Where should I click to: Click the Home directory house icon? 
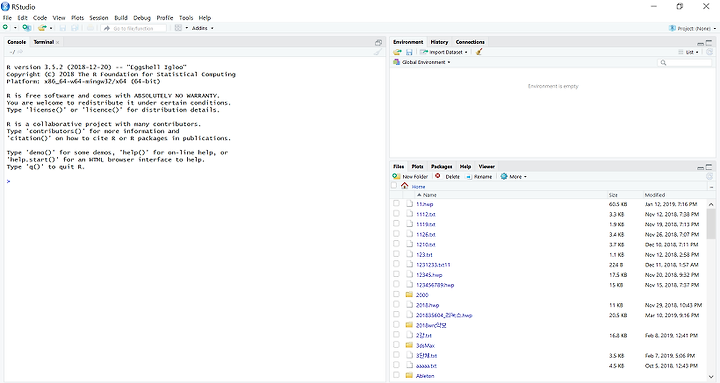pos(404,186)
